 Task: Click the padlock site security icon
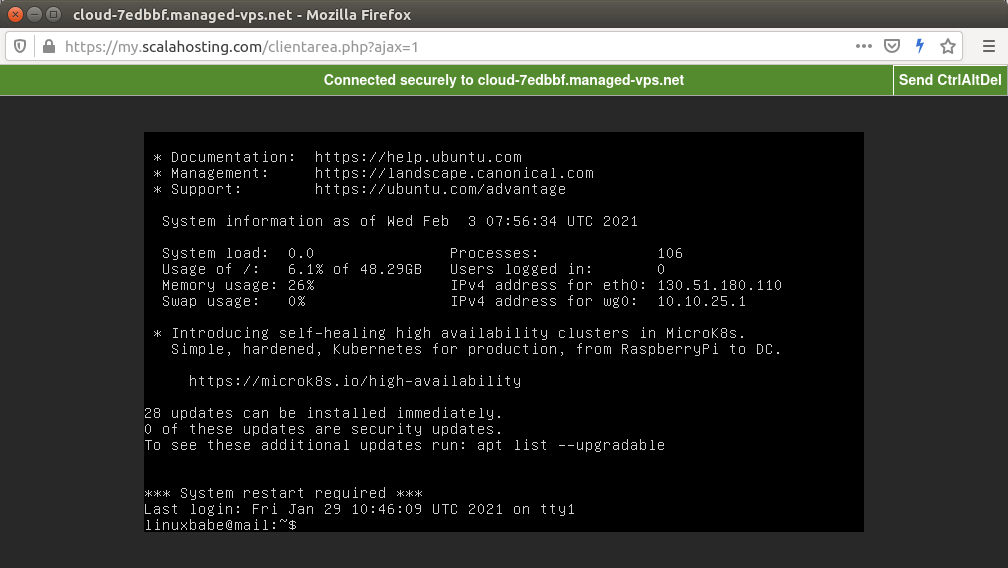[x=48, y=47]
